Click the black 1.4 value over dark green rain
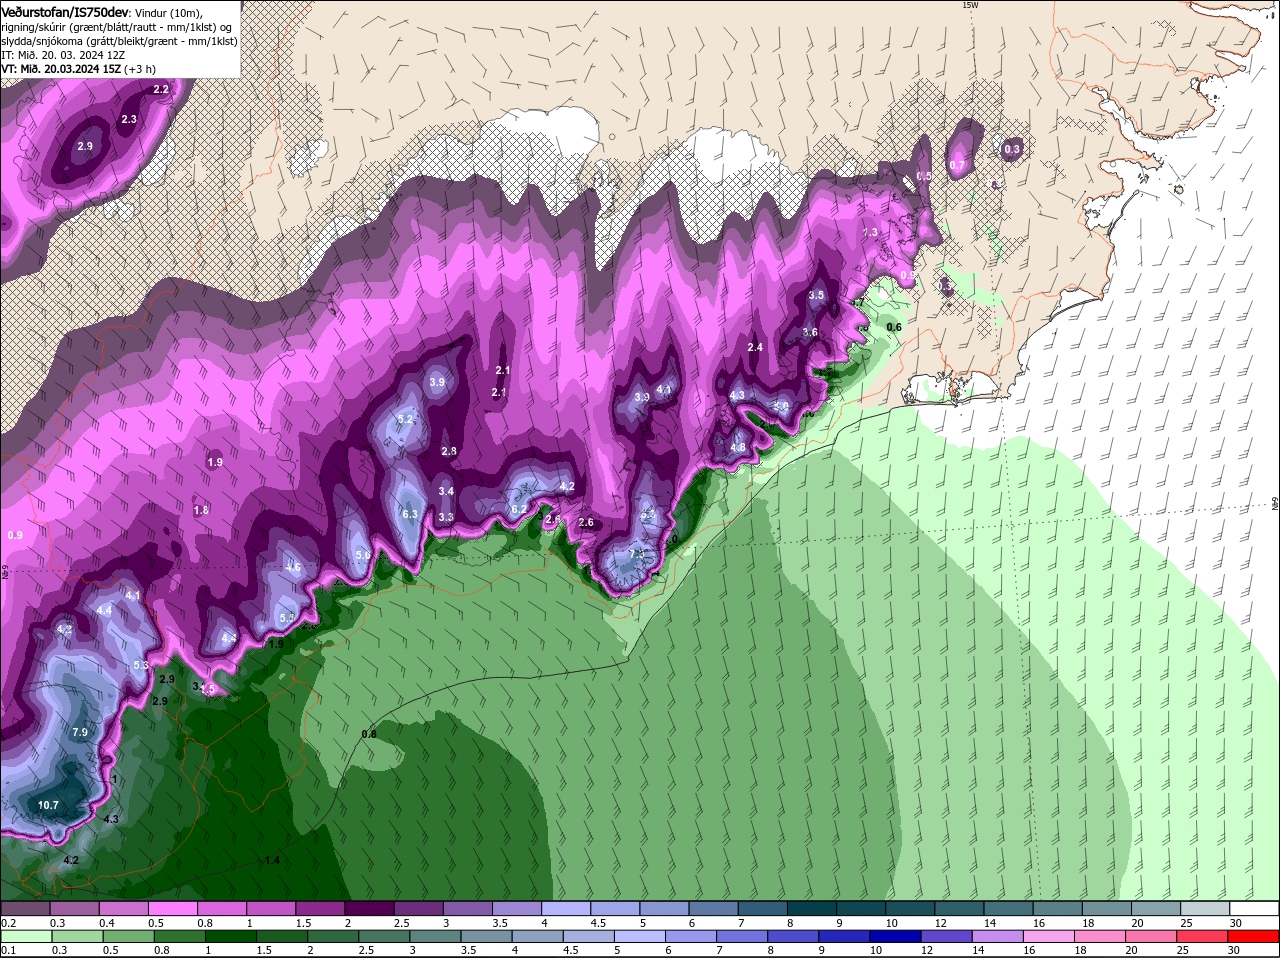 [272, 860]
